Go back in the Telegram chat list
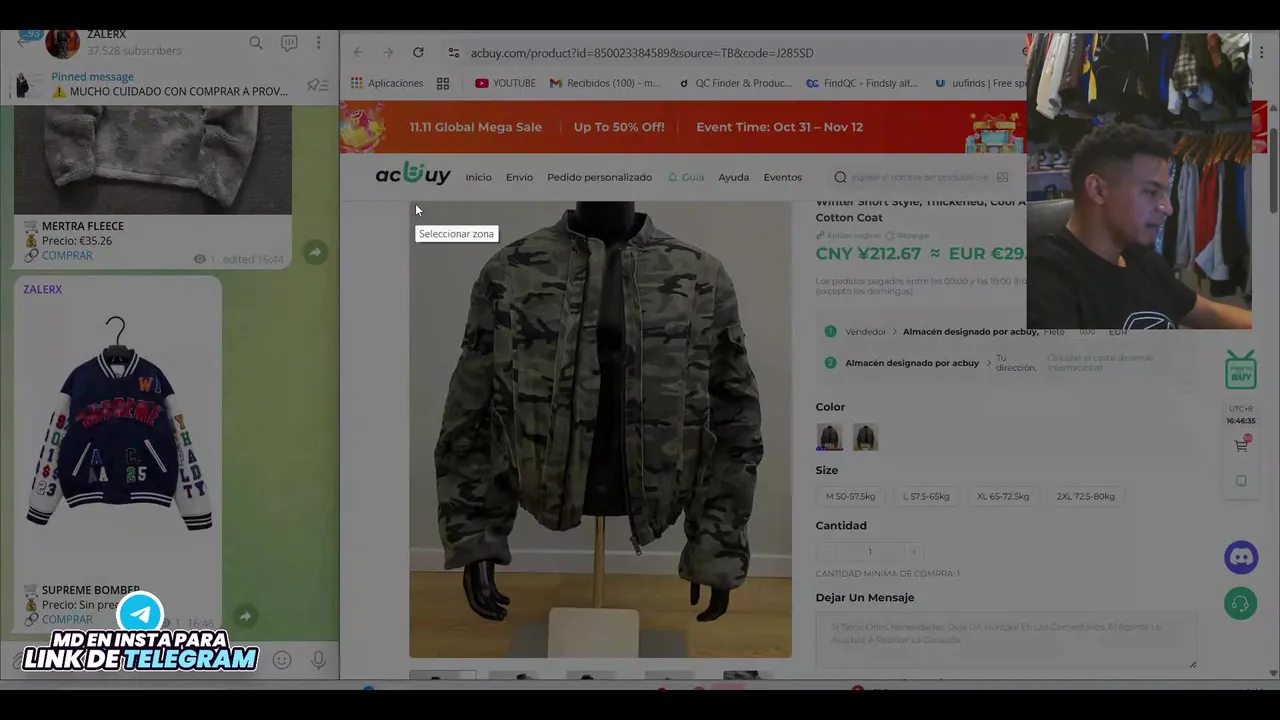 (x=22, y=43)
